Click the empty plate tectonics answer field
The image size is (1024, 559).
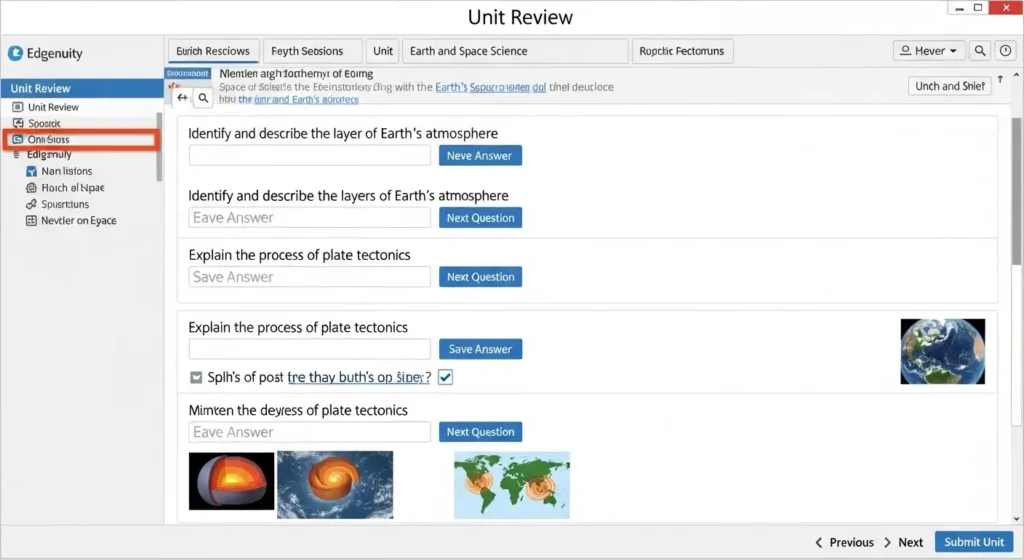point(310,349)
